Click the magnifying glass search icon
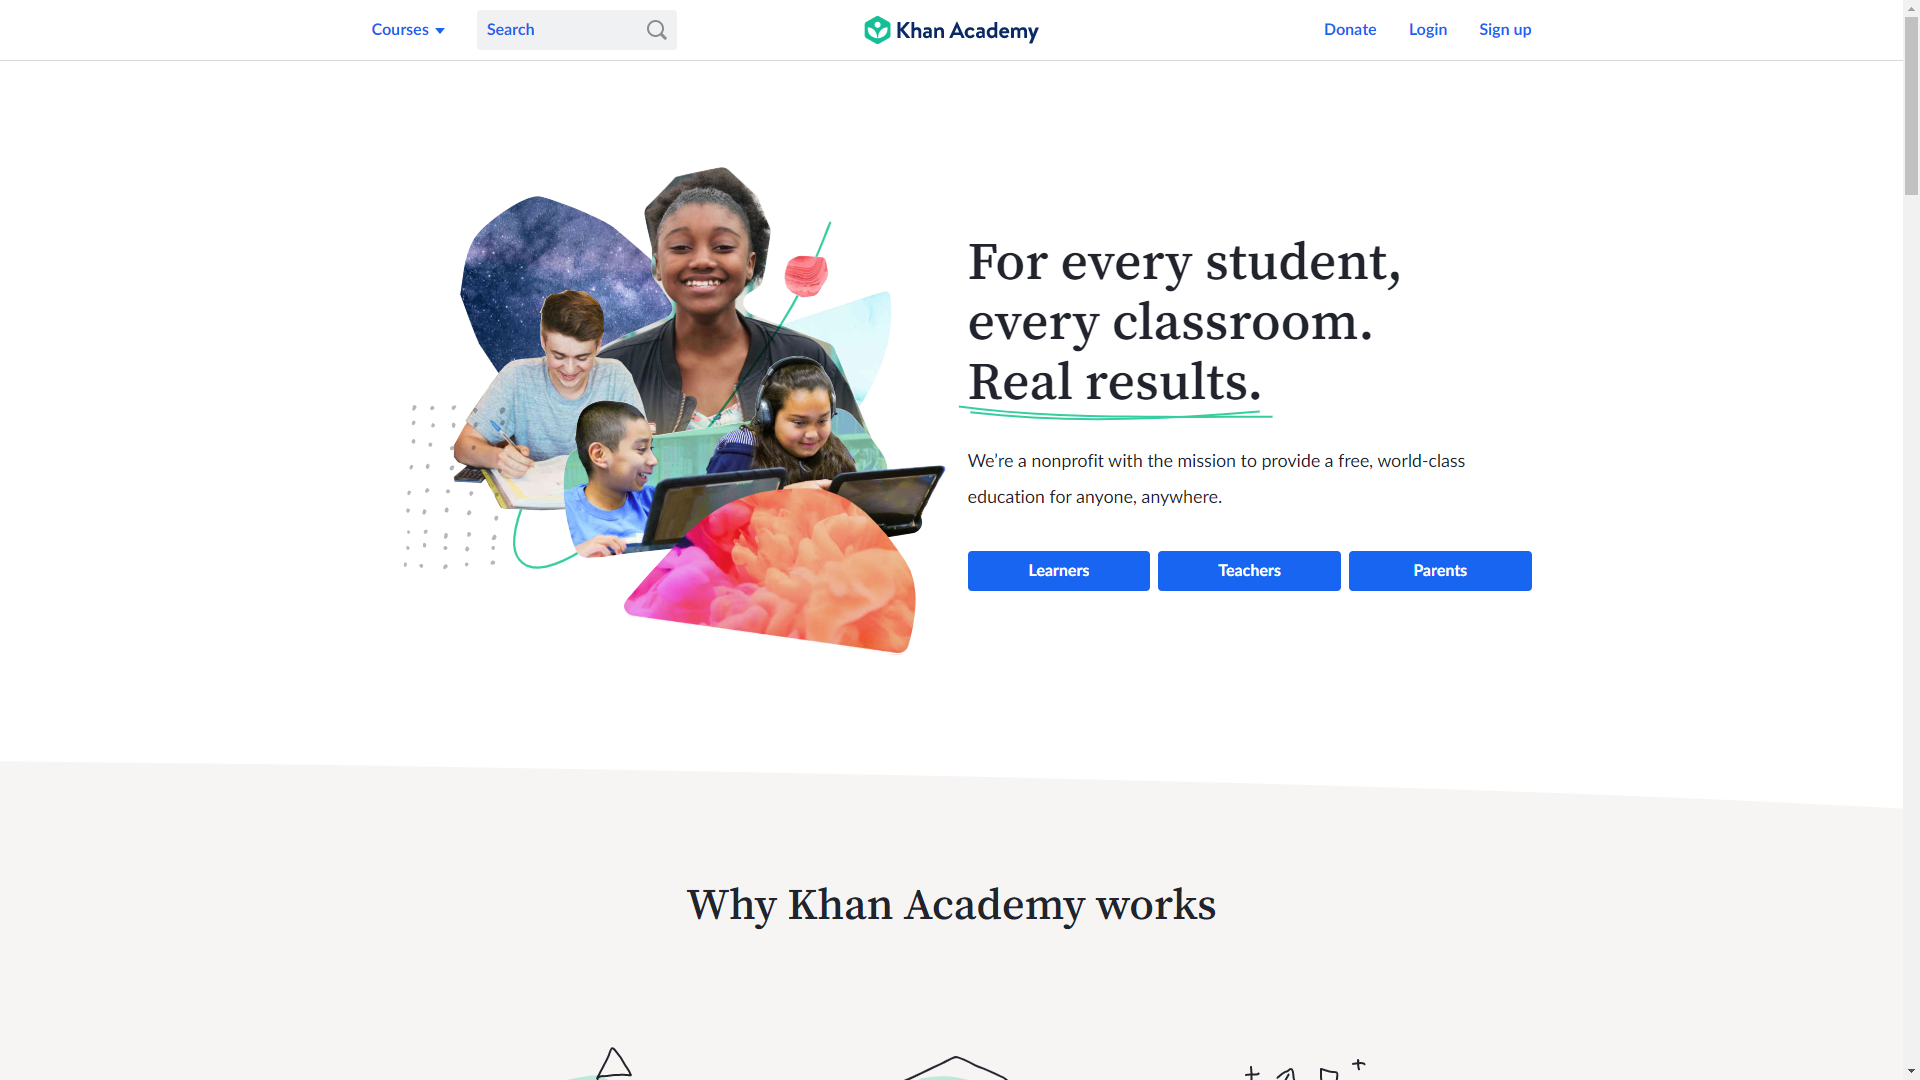The width and height of the screenshot is (1920, 1080). (x=656, y=30)
